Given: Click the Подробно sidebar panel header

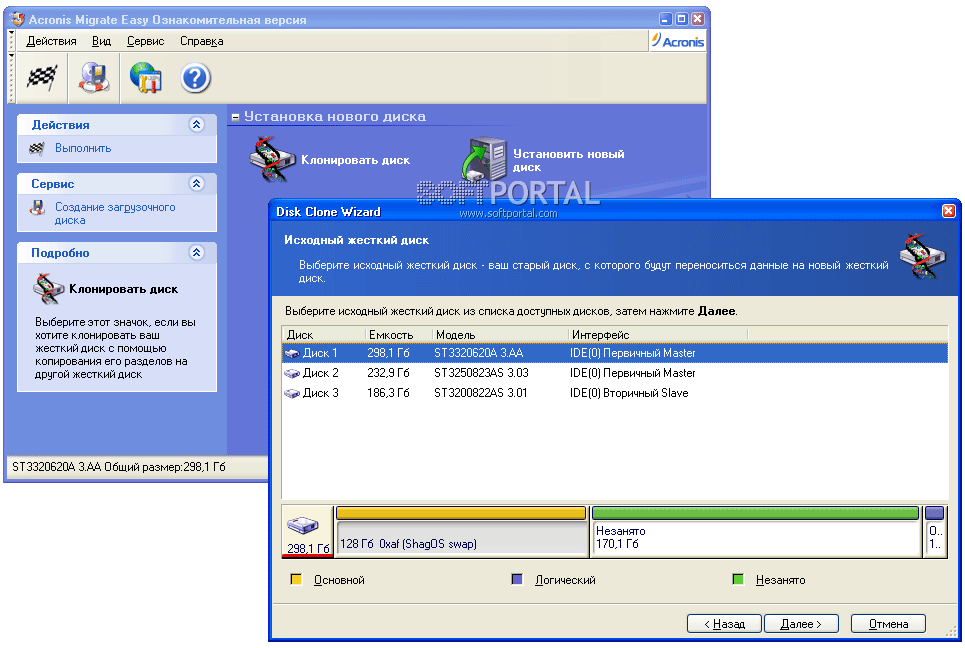Looking at the screenshot, I should click(117, 252).
